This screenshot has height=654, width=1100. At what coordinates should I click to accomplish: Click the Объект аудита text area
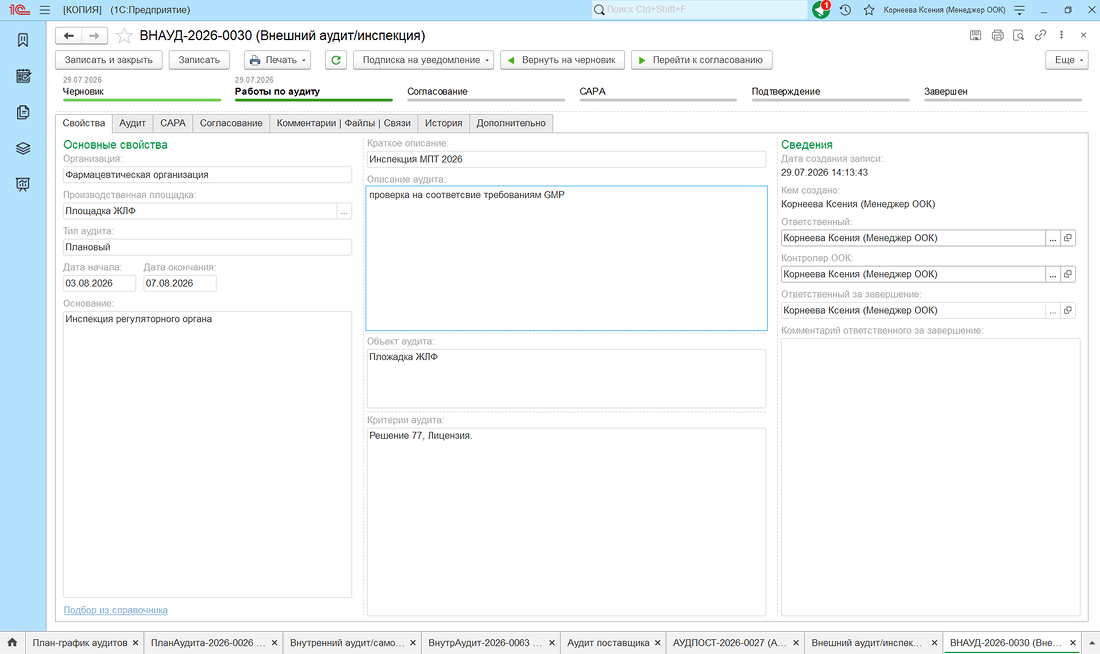click(566, 378)
